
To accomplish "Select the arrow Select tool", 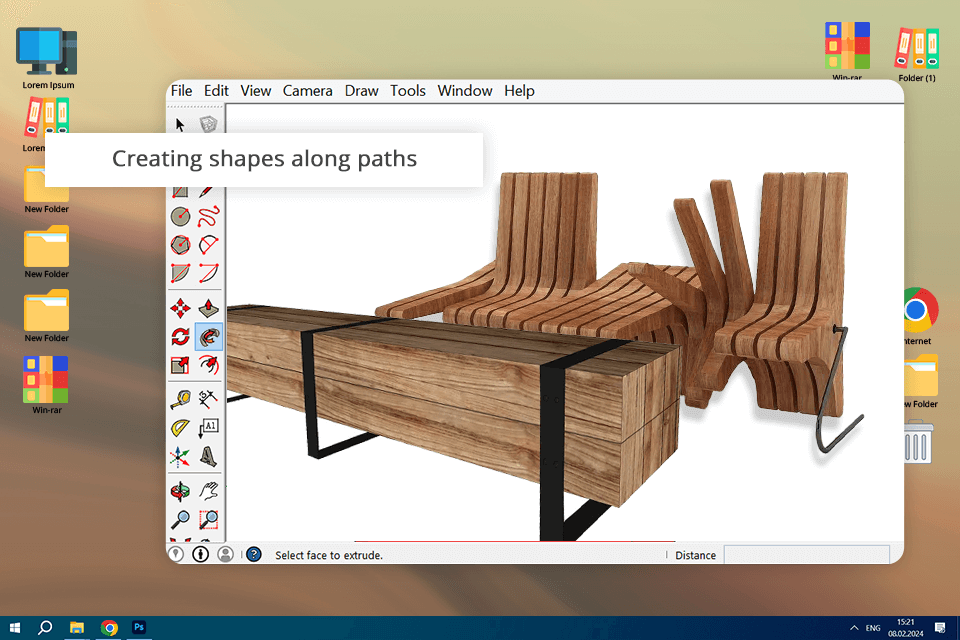I will (x=179, y=125).
